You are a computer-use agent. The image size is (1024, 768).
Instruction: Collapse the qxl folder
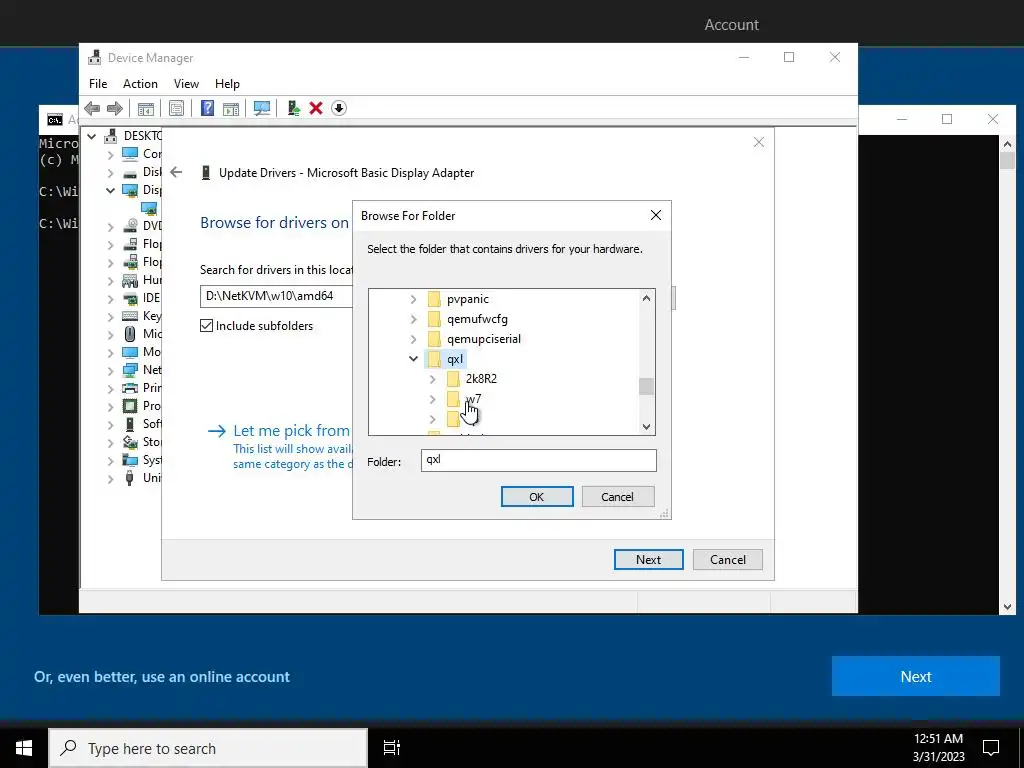[x=413, y=359]
